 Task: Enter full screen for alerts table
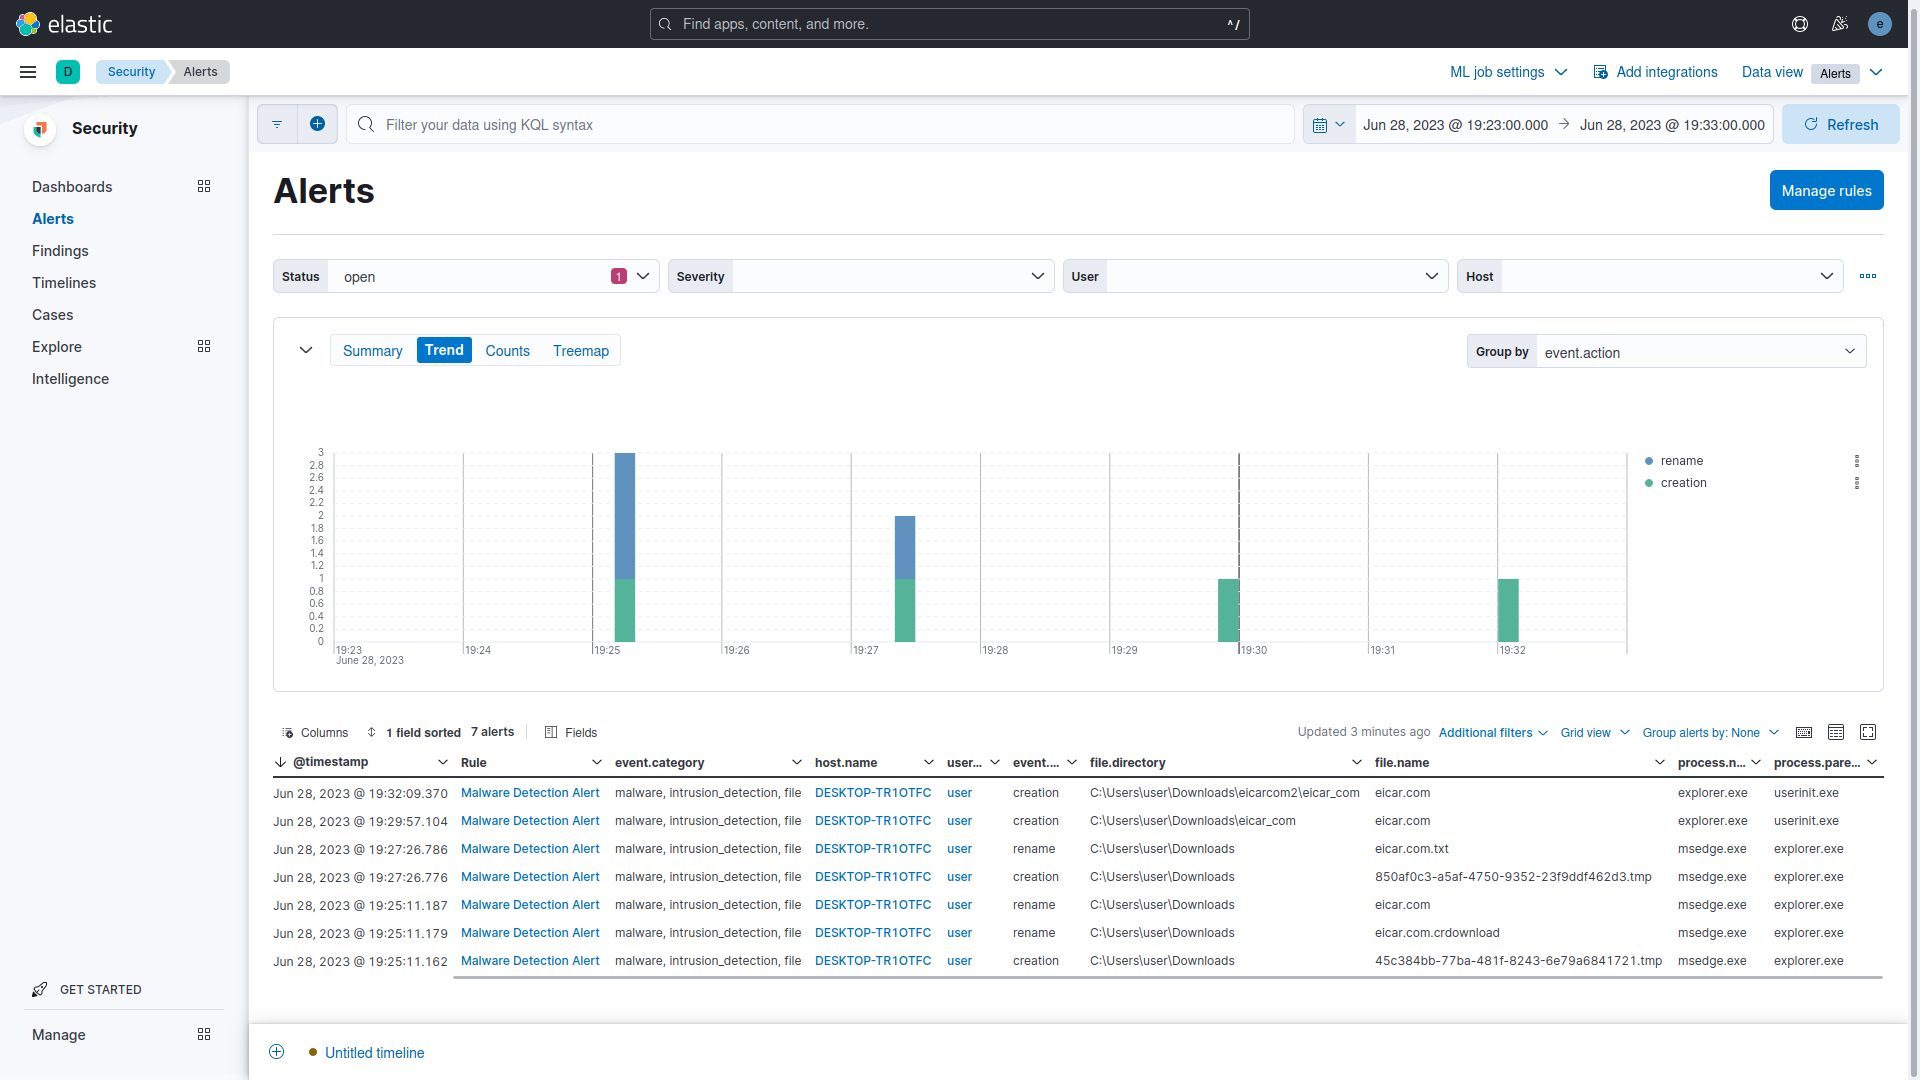pos(1867,732)
